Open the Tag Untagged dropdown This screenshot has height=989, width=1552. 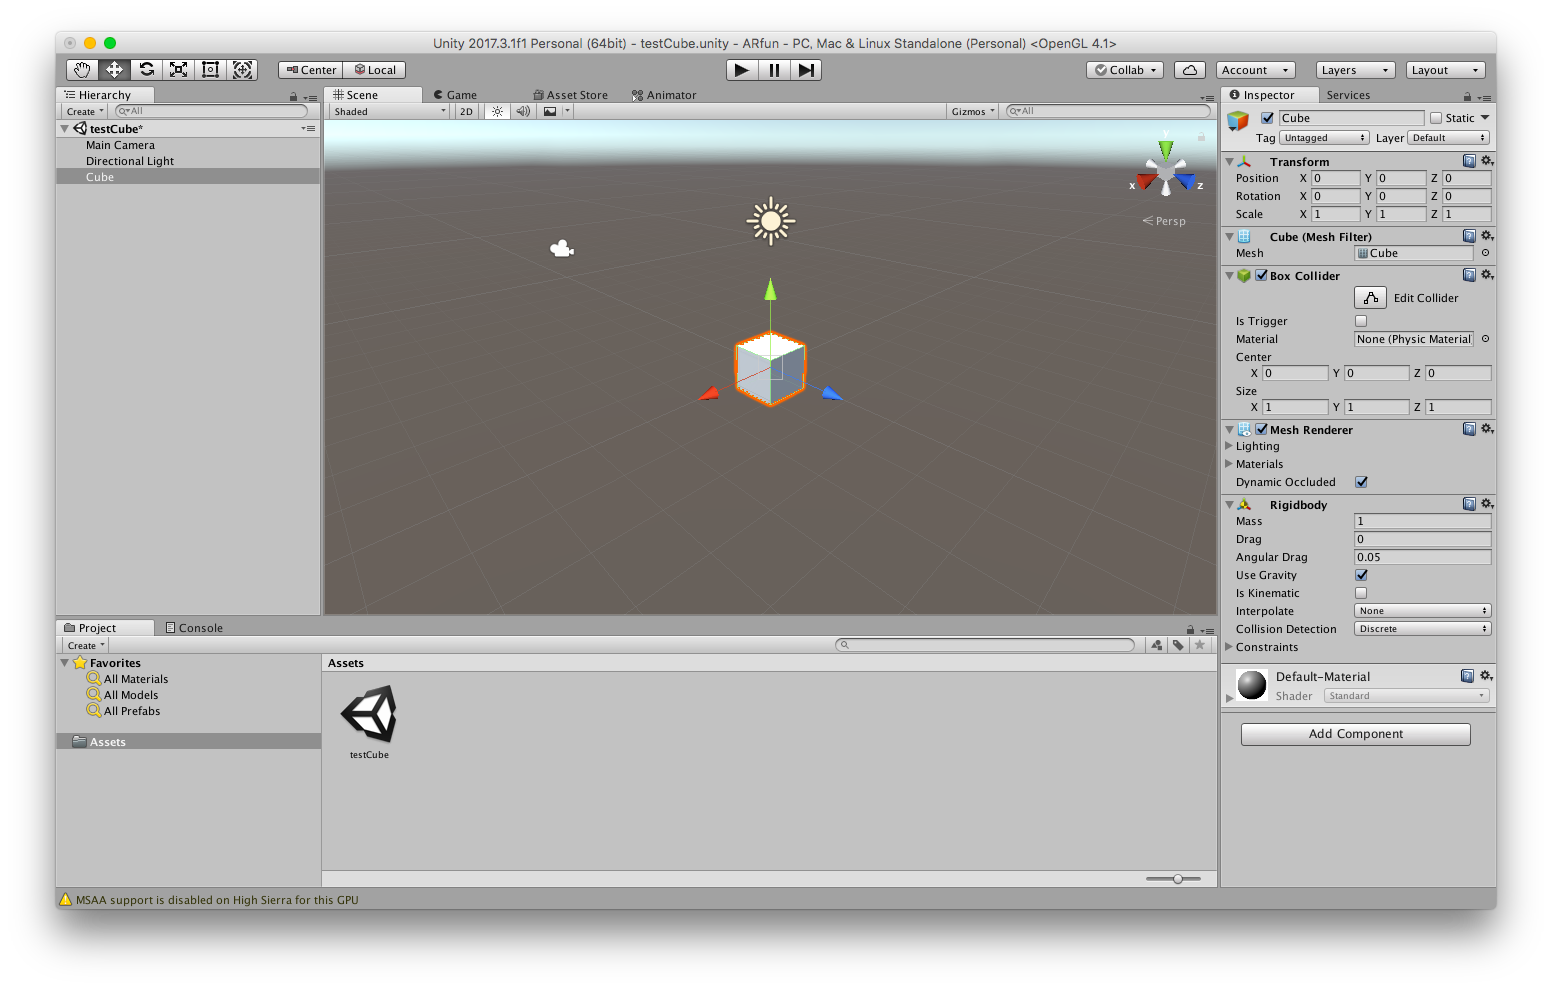pyautogui.click(x=1324, y=138)
